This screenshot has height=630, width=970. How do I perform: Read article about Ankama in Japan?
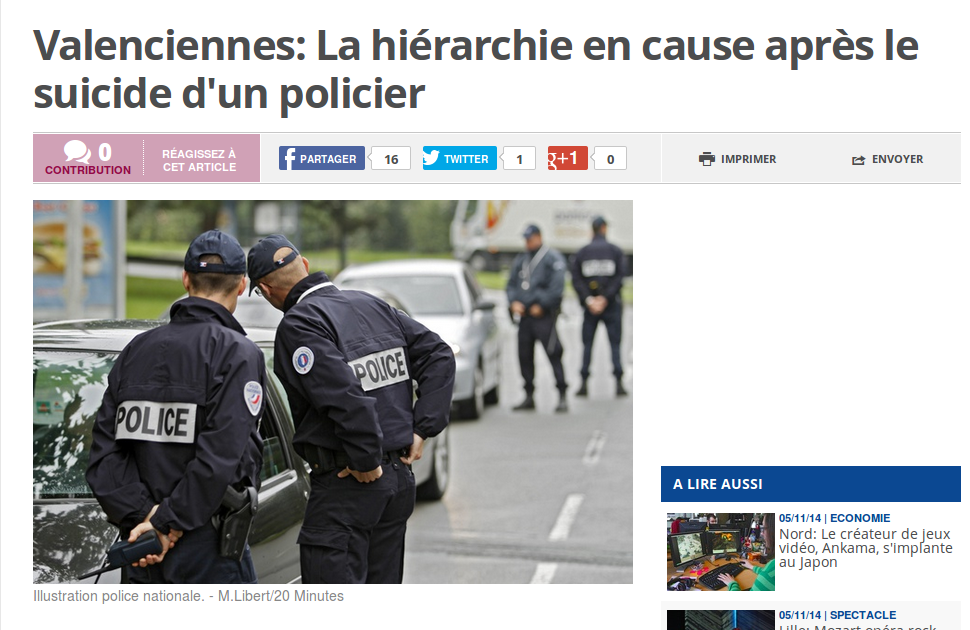tap(865, 548)
